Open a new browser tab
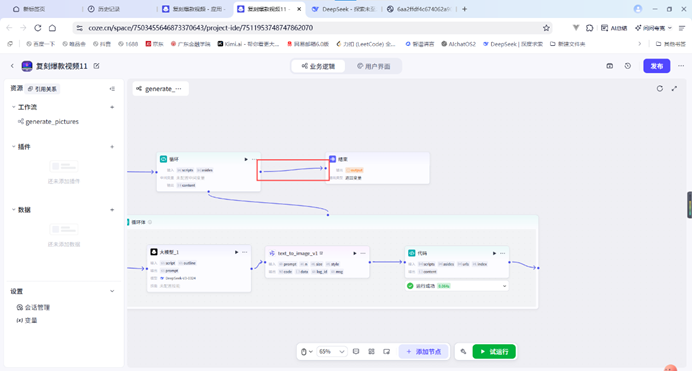Screen dimensions: 692x371 [x=464, y=9]
